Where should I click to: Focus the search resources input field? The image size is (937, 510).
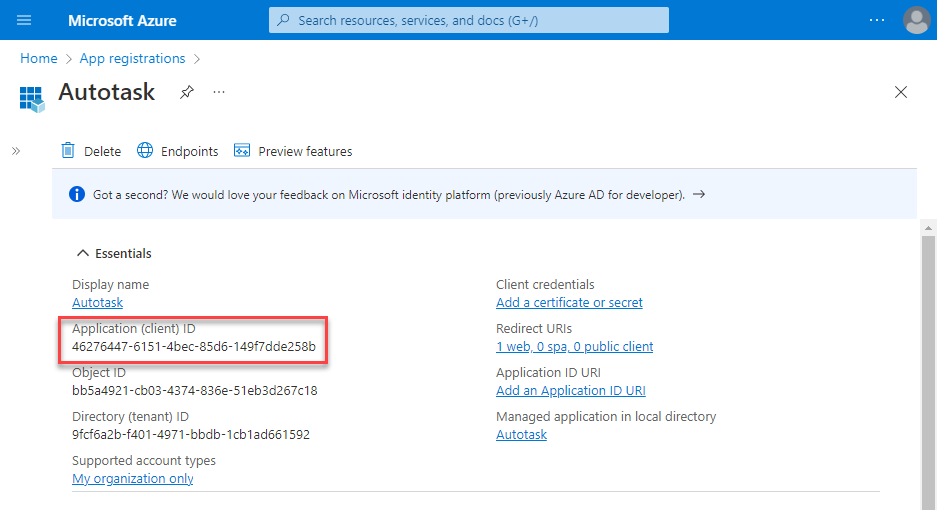pyautogui.click(x=470, y=20)
